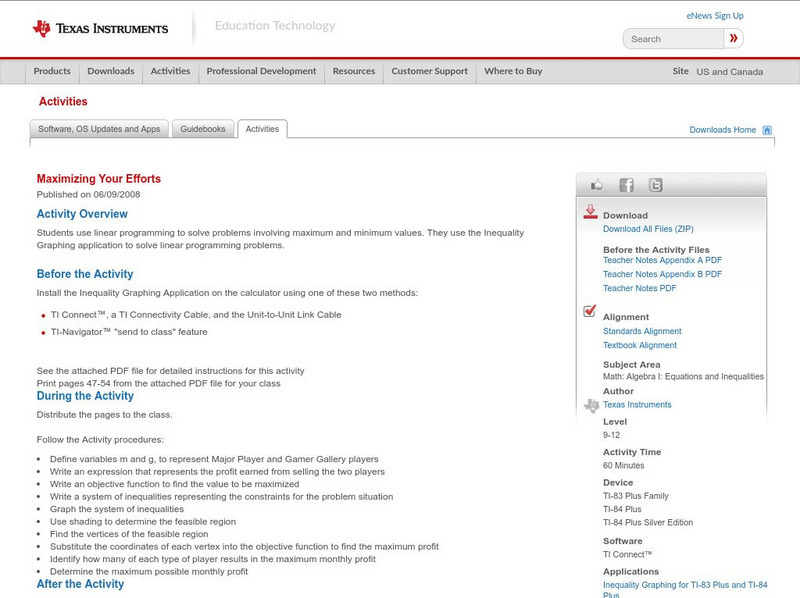Switch to Software, OS Updates and Apps tab

point(99,129)
